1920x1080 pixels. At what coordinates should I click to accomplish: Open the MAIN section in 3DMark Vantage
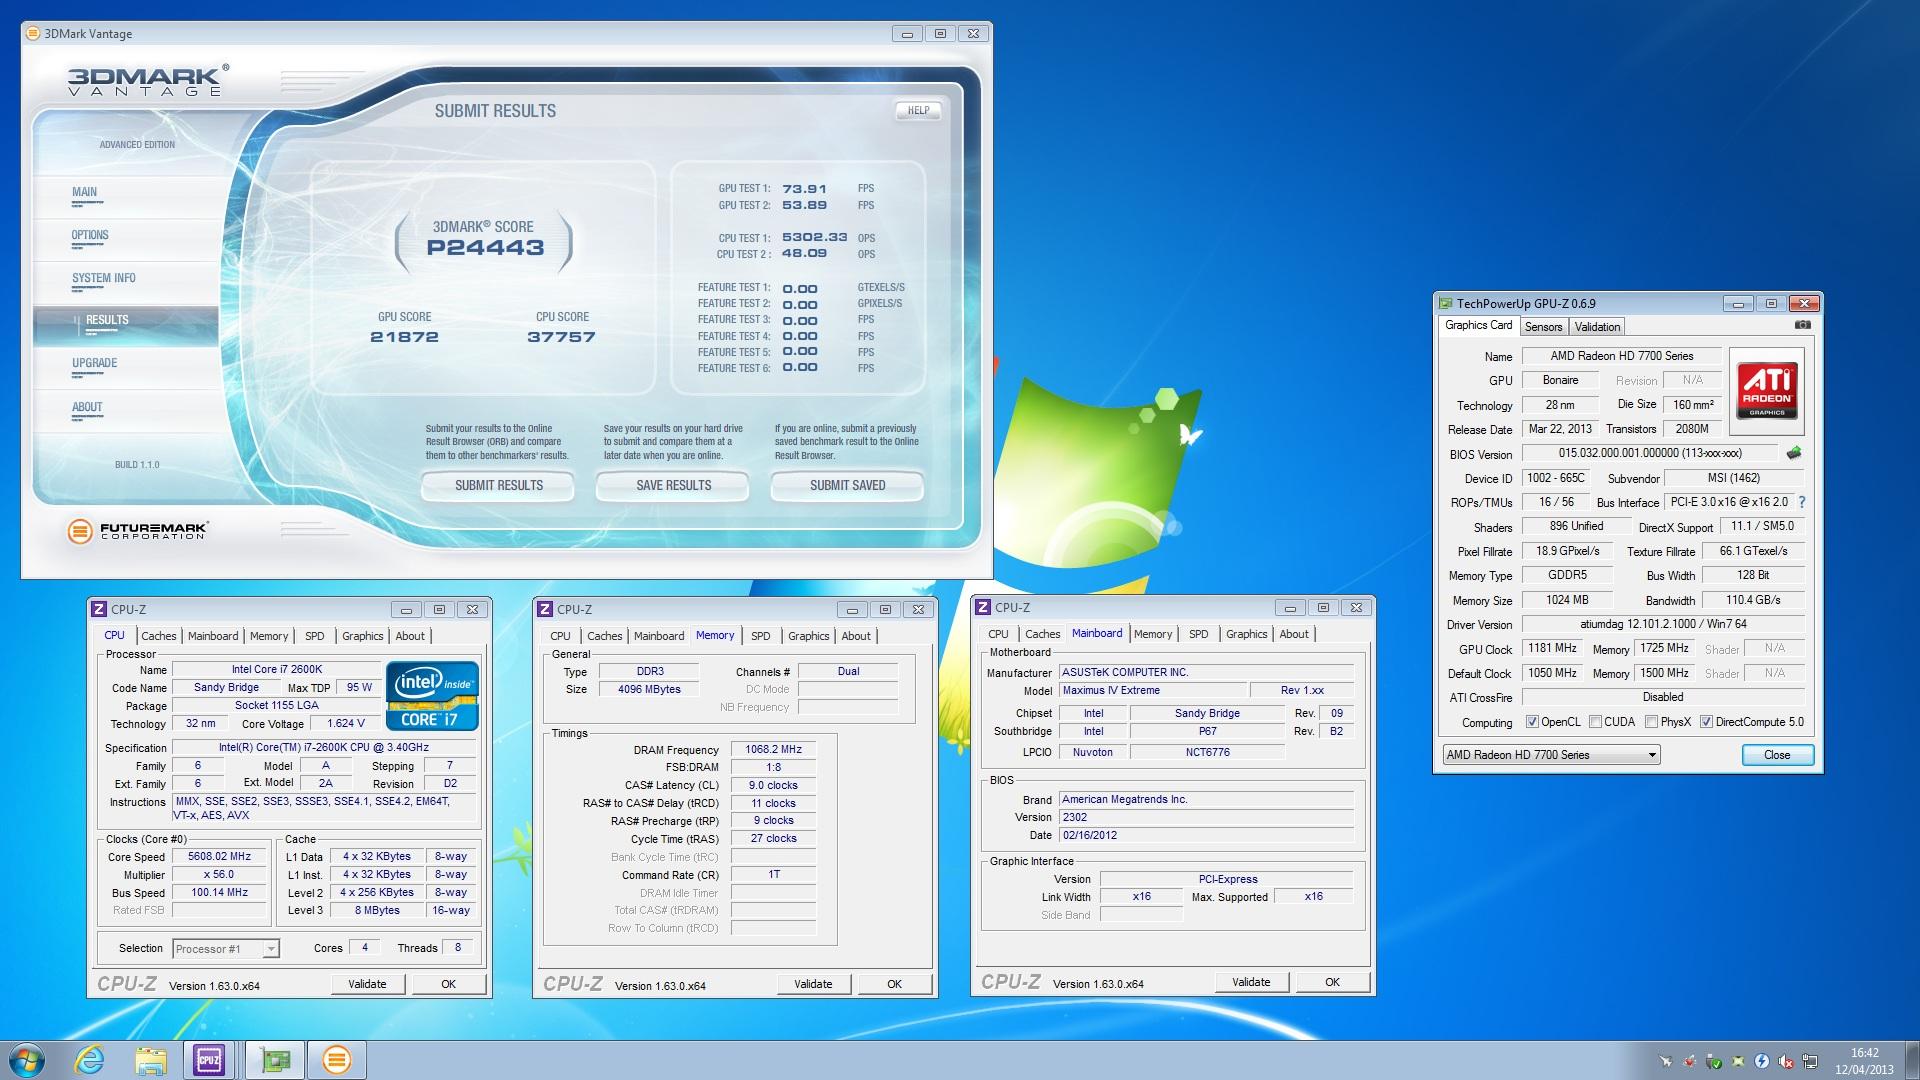85,192
